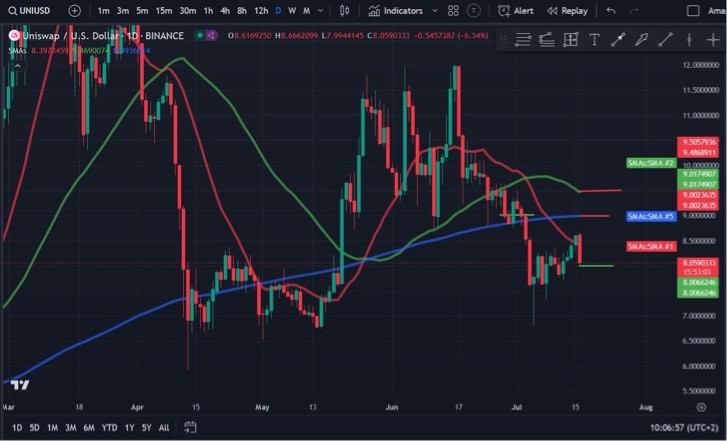Select the horizontal lines drawing tool
The height and width of the screenshot is (441, 727).
(x=523, y=40)
